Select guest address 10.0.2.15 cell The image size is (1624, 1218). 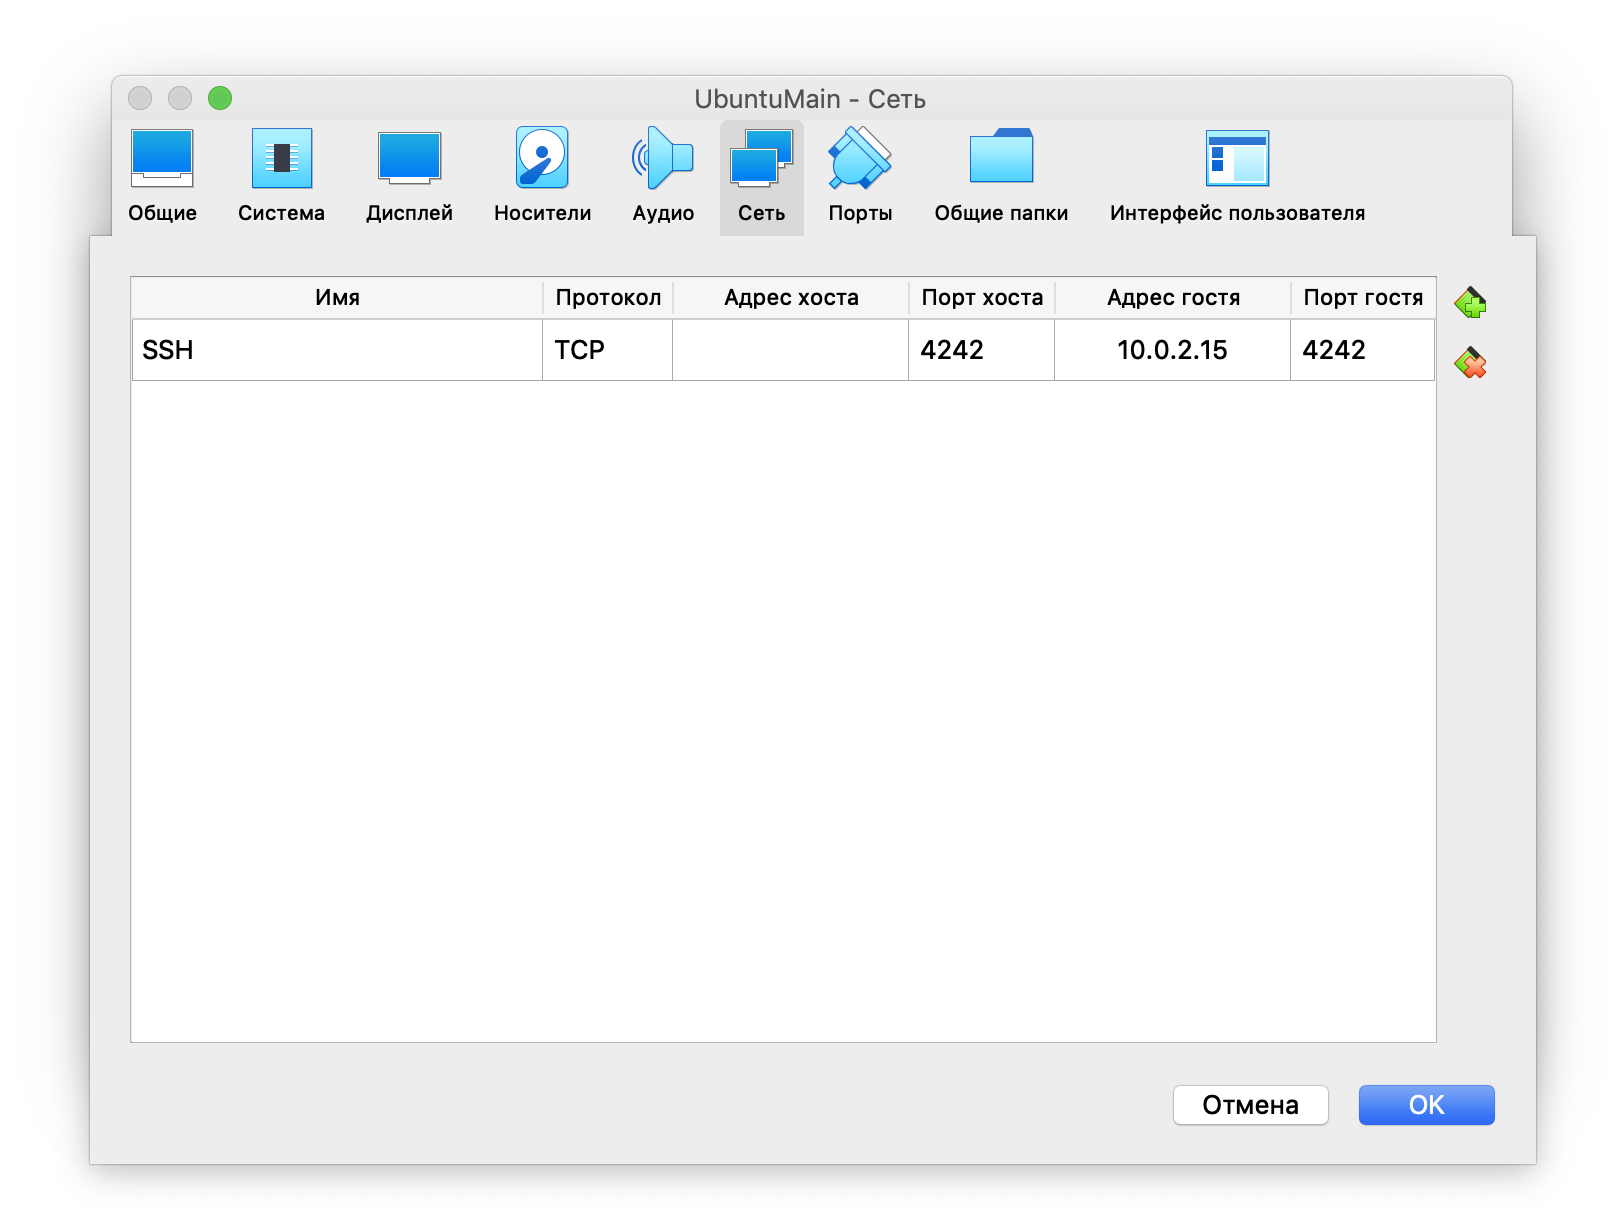[1173, 350]
